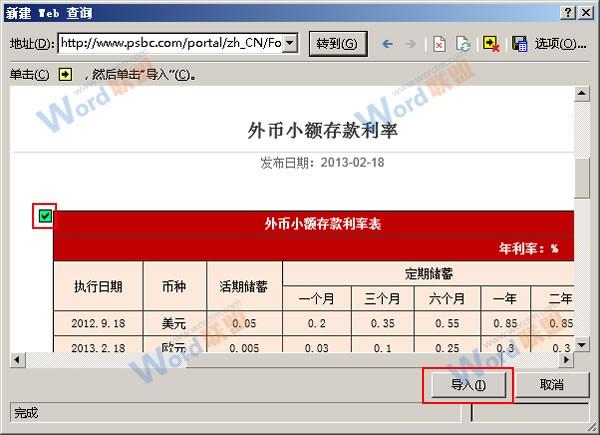600x435 pixels.
Task: Click the vertical scrollbar up arrow
Action: [x=582, y=93]
